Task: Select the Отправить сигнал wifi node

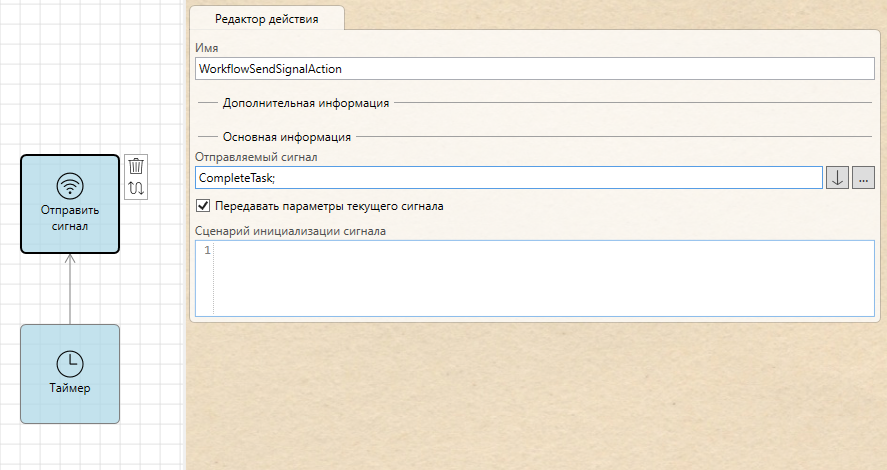Action: tap(70, 204)
